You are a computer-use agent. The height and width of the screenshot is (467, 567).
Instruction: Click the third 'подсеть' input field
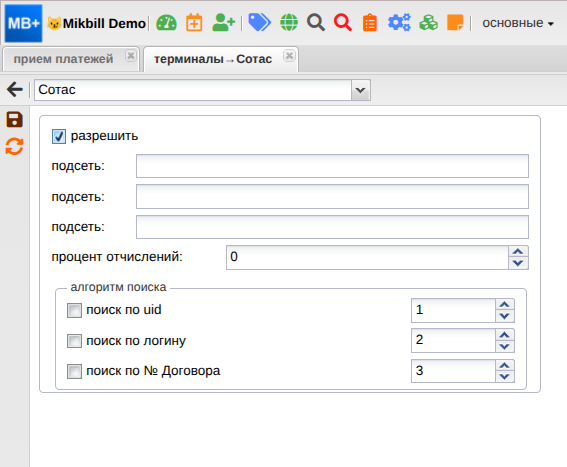332,227
